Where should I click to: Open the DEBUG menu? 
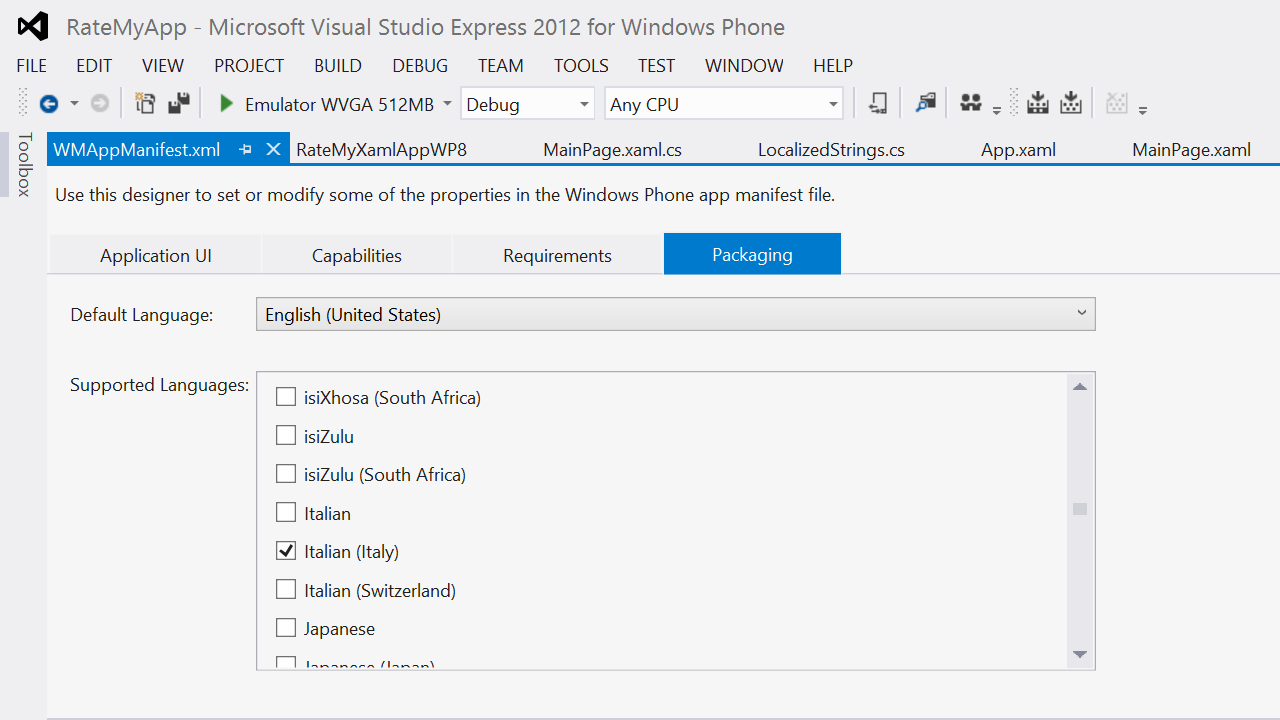tap(420, 66)
